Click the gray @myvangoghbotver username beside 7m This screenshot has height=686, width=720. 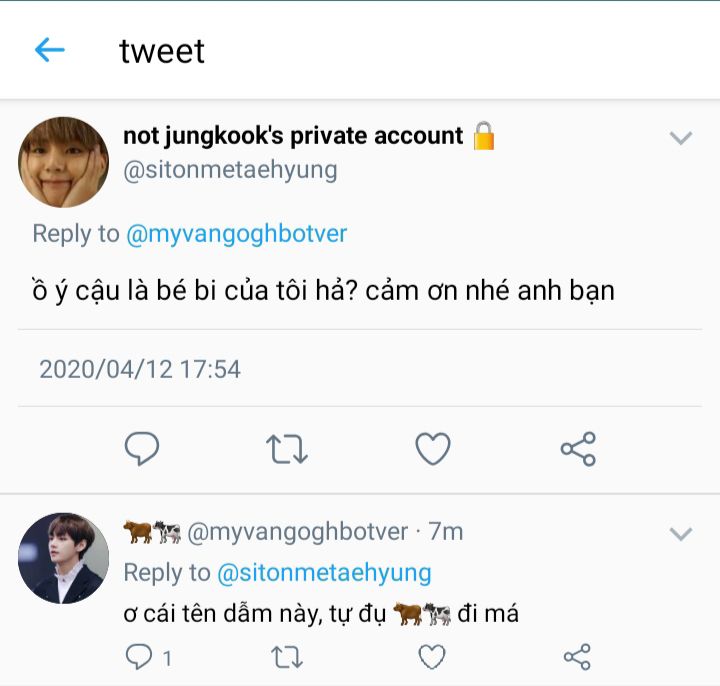click(x=298, y=532)
